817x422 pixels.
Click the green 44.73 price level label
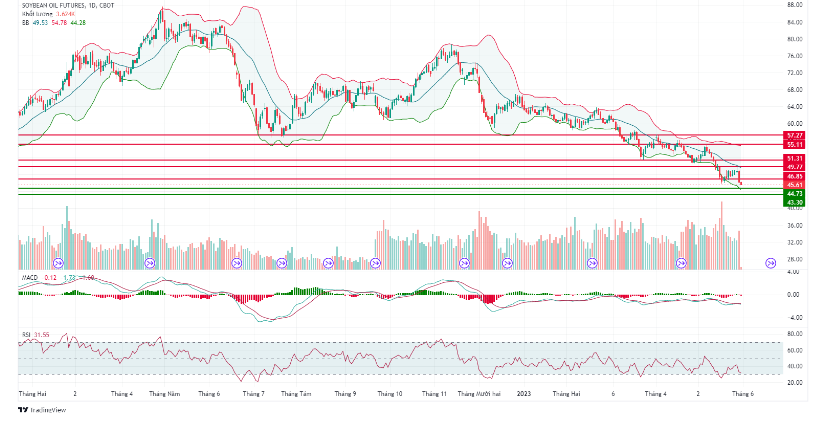point(795,194)
